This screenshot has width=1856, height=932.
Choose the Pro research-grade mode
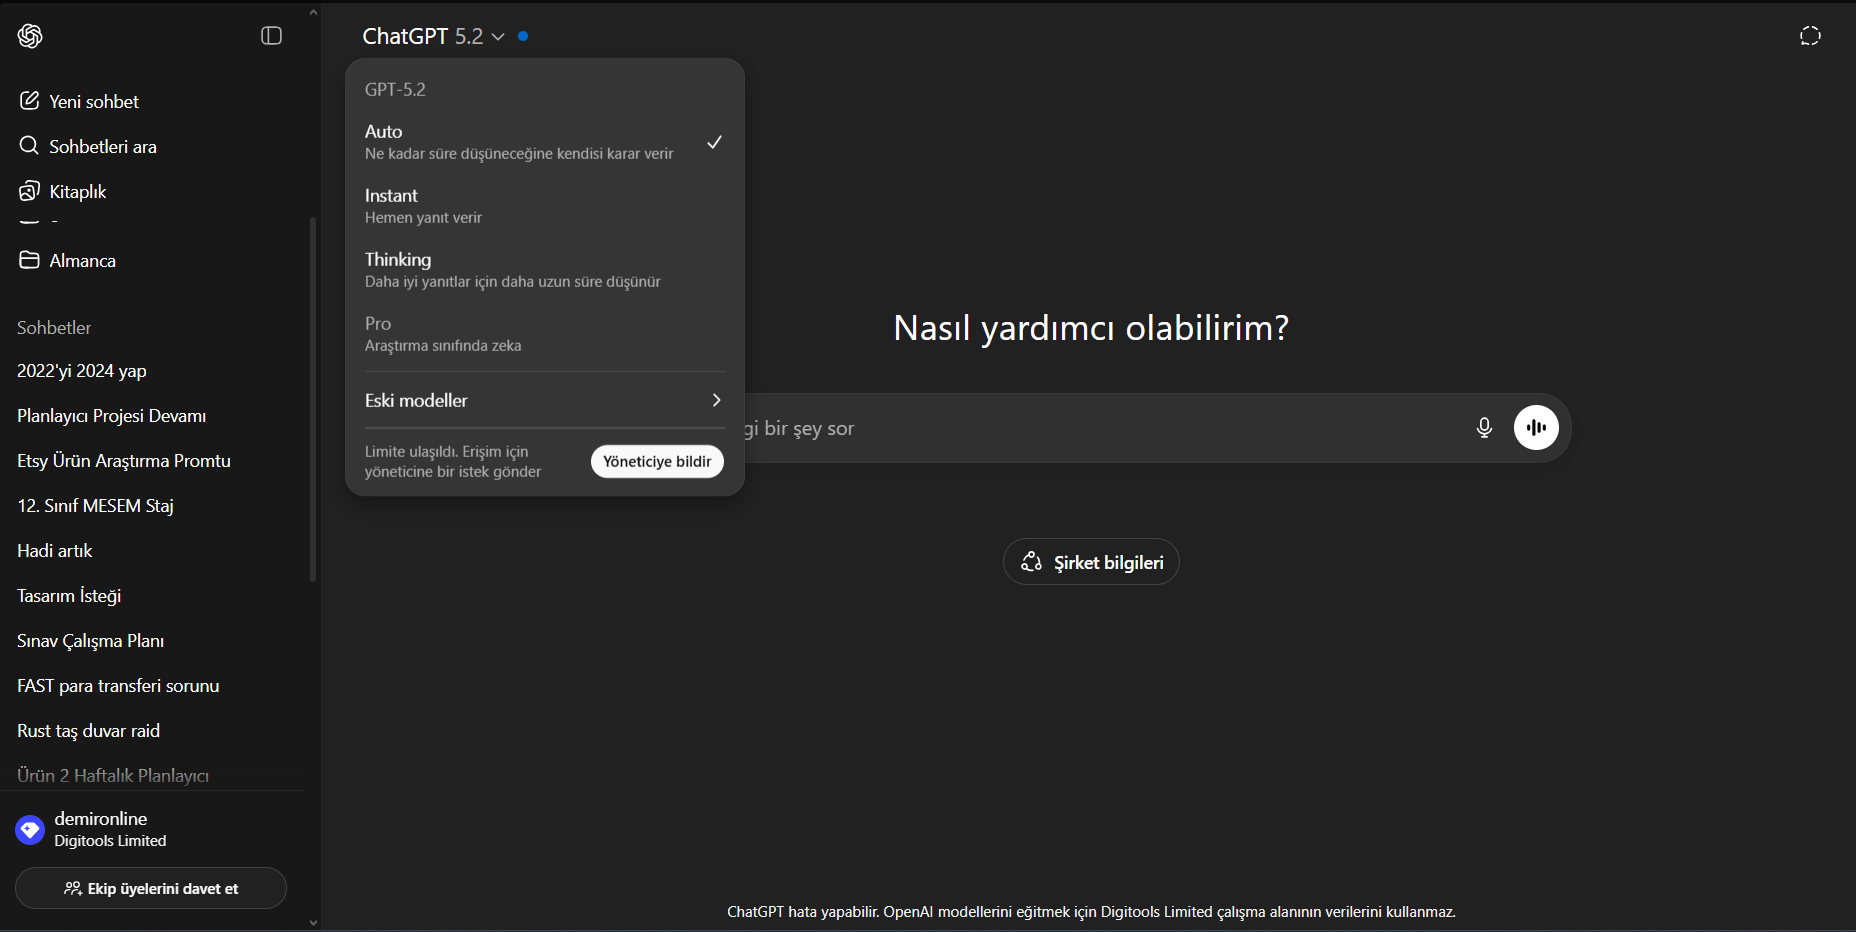tap(544, 334)
